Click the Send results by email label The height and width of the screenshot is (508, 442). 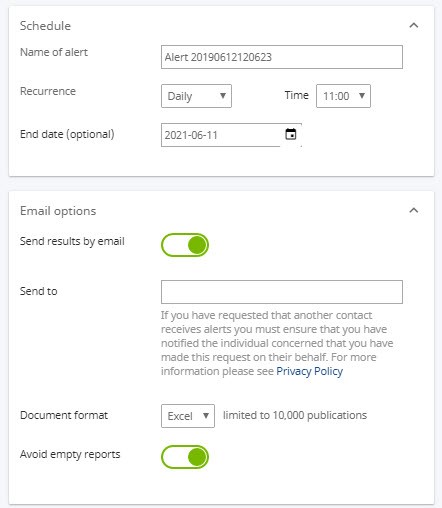point(72,241)
